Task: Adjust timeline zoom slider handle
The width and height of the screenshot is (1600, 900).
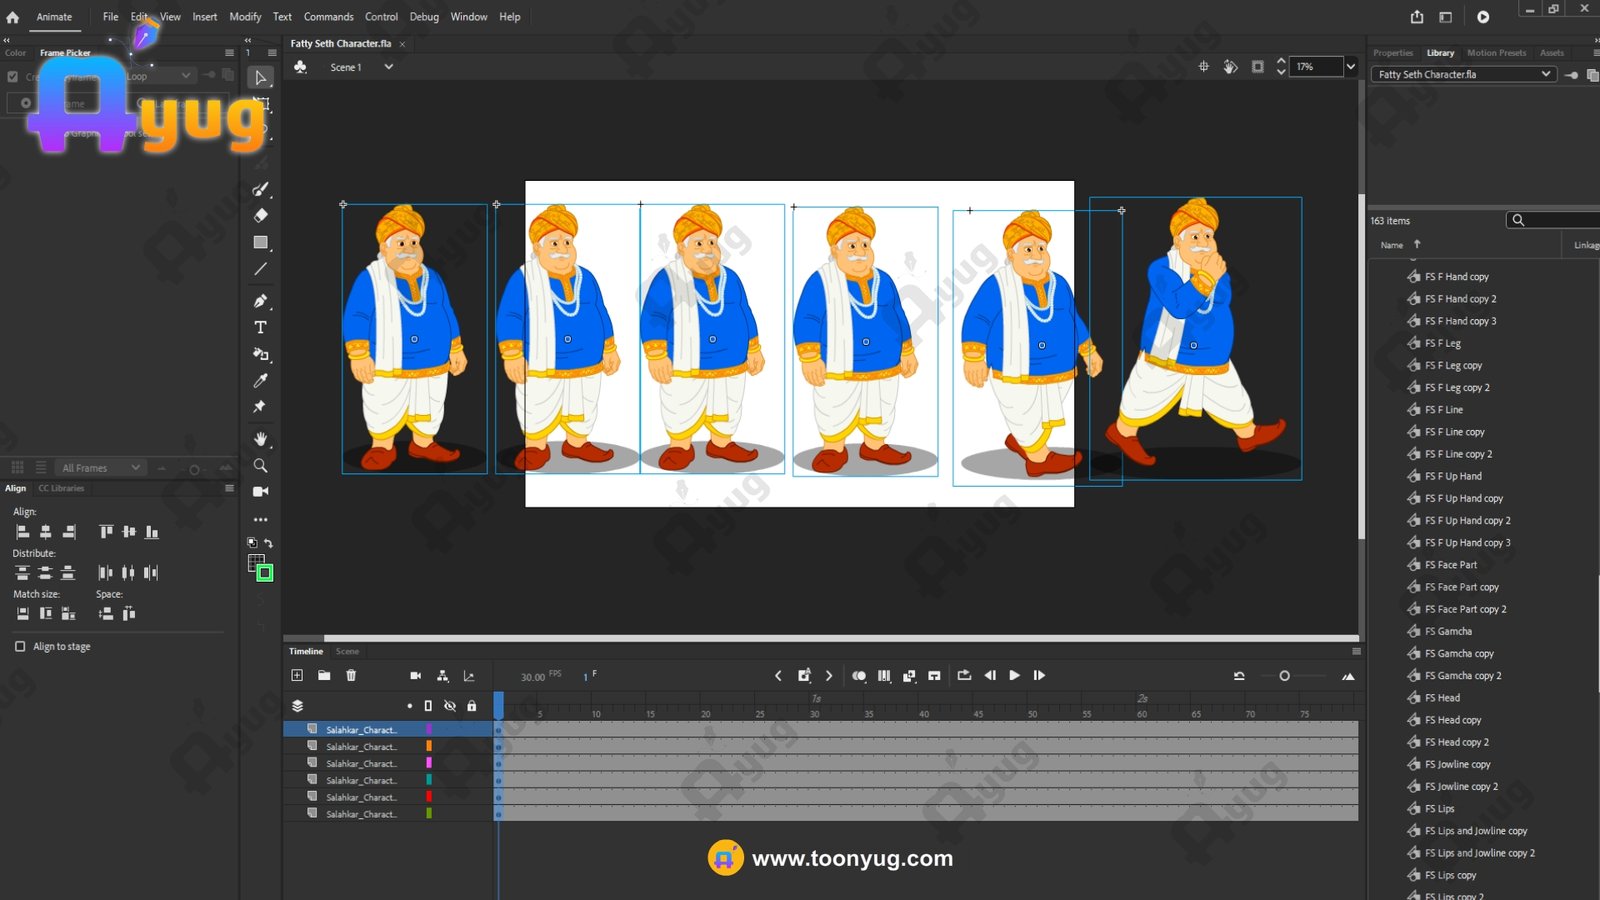Action: [x=1284, y=677]
